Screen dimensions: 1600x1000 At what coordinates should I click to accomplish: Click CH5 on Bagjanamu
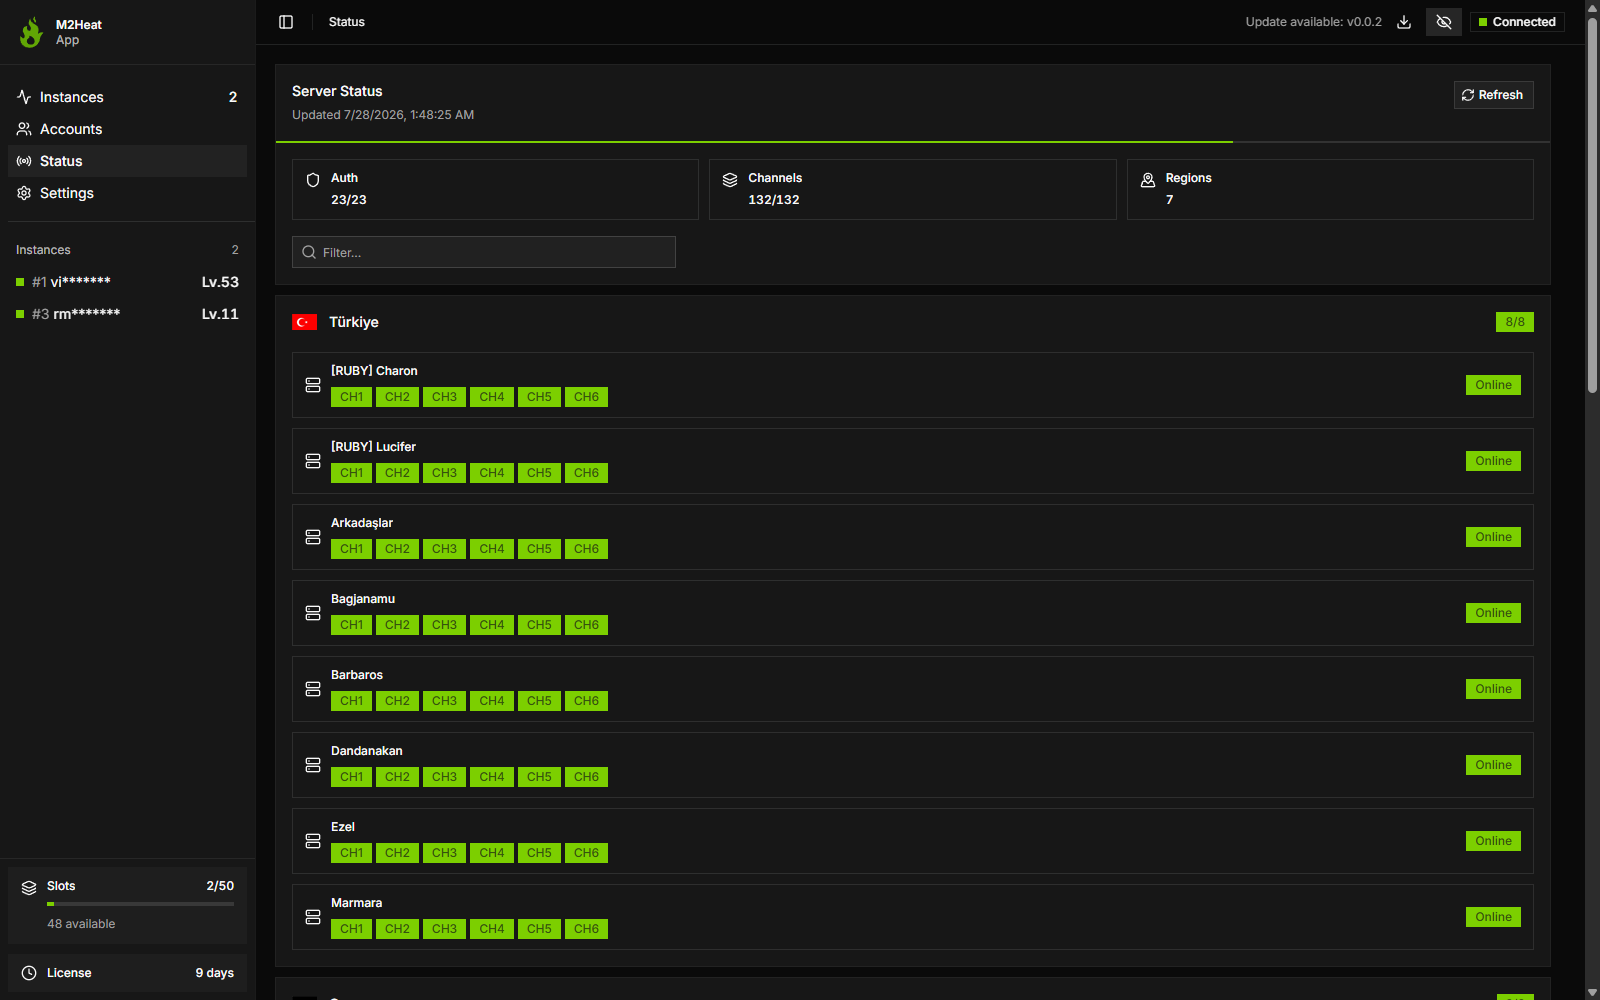click(539, 625)
